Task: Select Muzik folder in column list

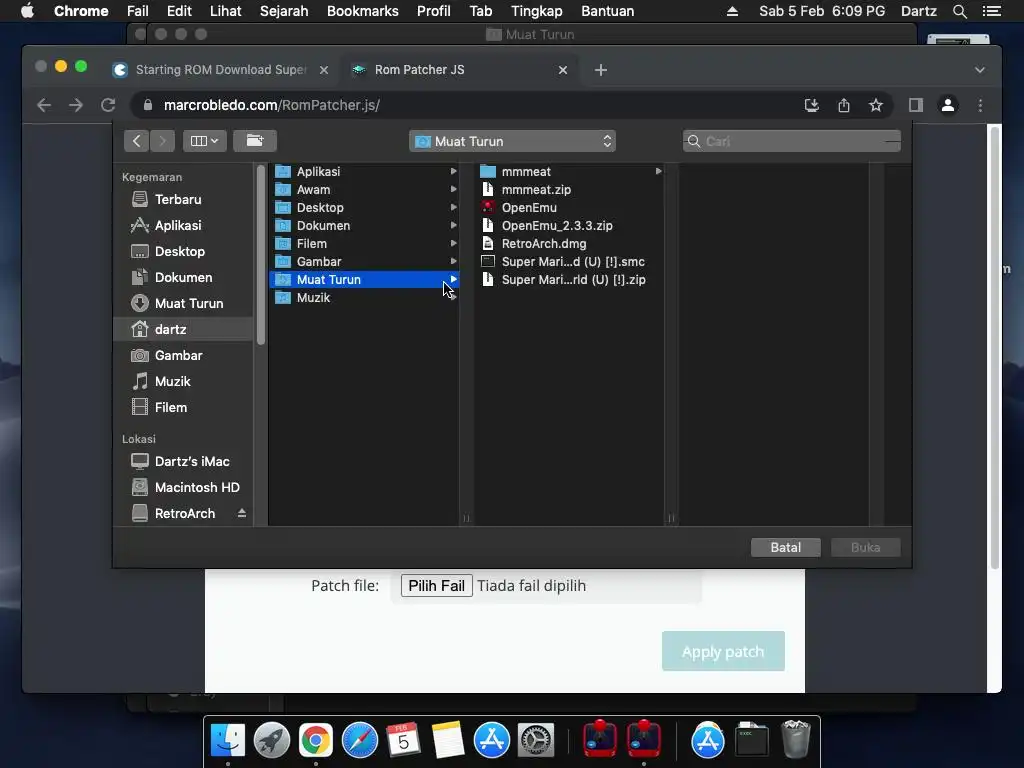Action: 364,298
